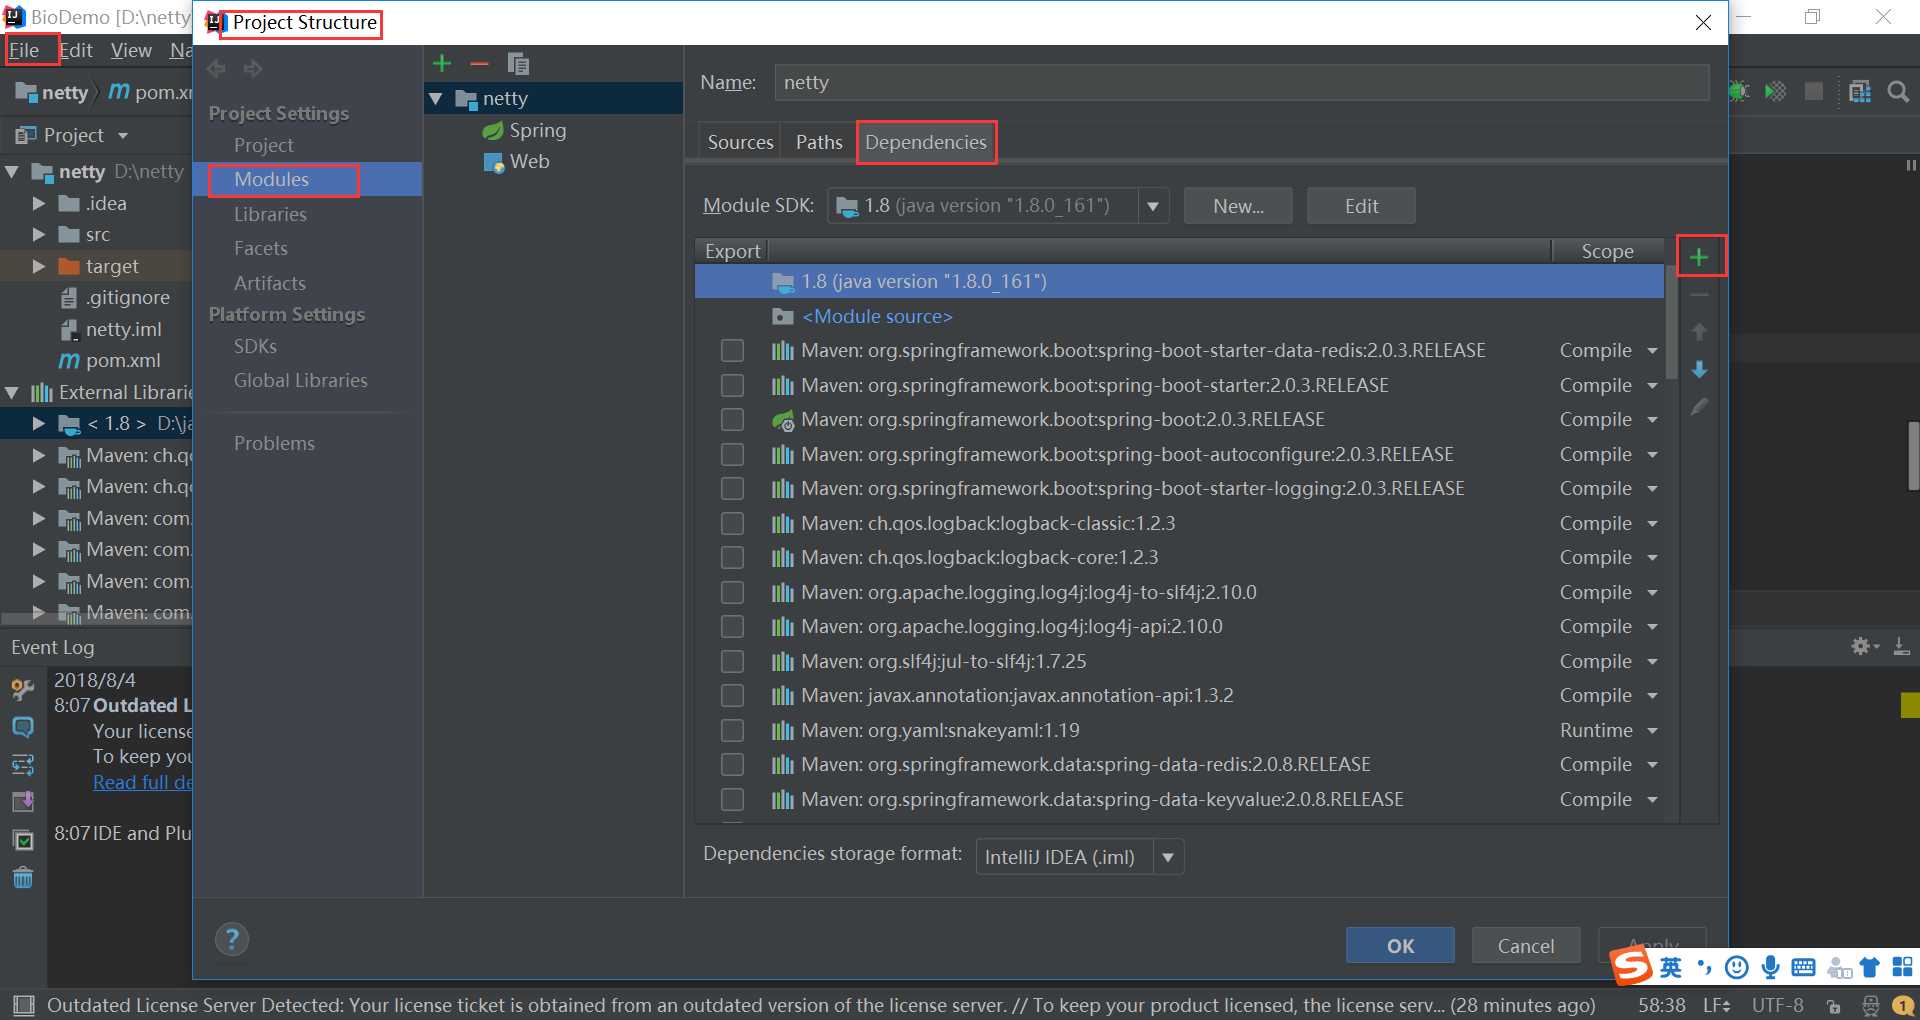This screenshot has width=1920, height=1020.
Task: Collapse the netty module tree node
Action: 436,99
